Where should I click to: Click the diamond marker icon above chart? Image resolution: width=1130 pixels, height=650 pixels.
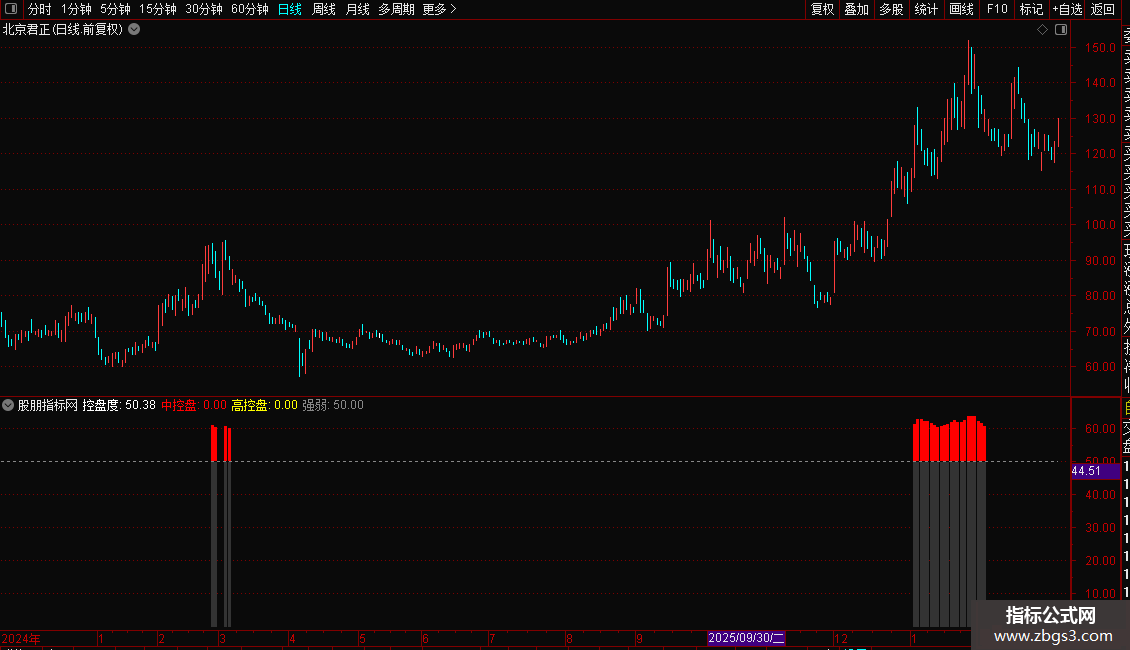pyautogui.click(x=1042, y=30)
